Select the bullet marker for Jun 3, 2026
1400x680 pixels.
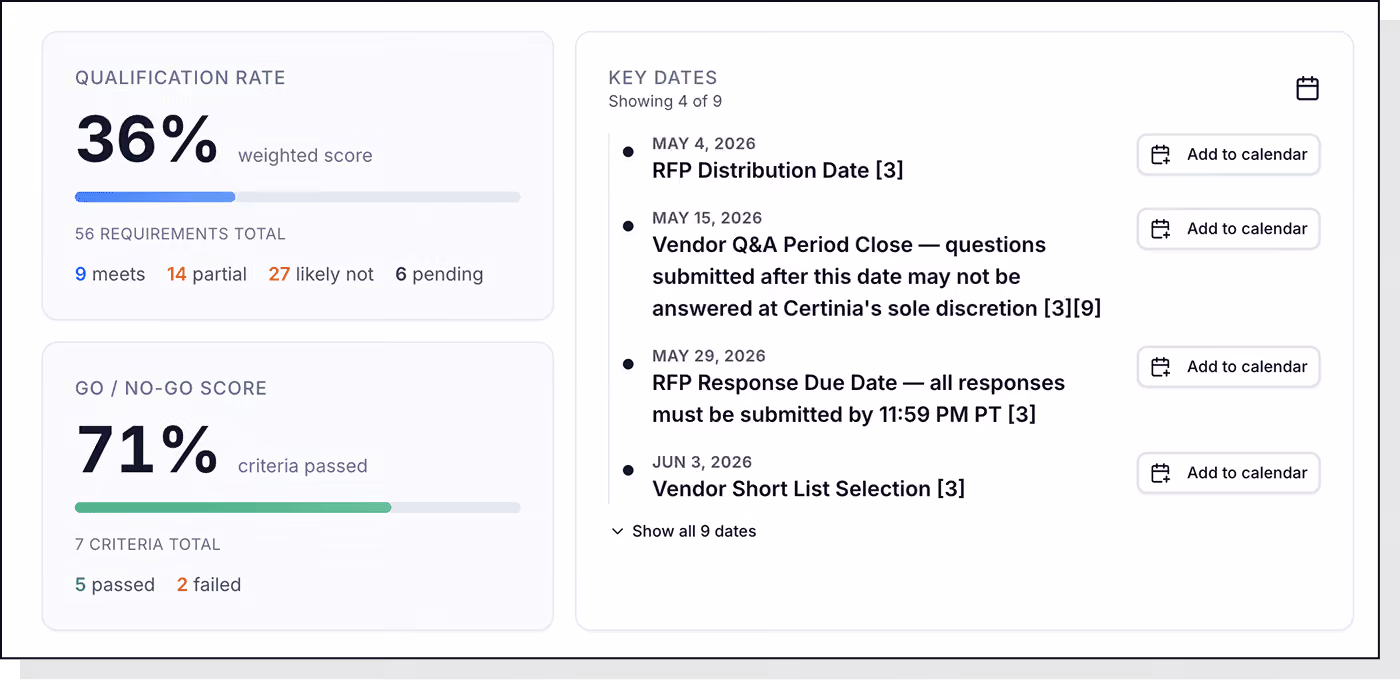coord(628,470)
